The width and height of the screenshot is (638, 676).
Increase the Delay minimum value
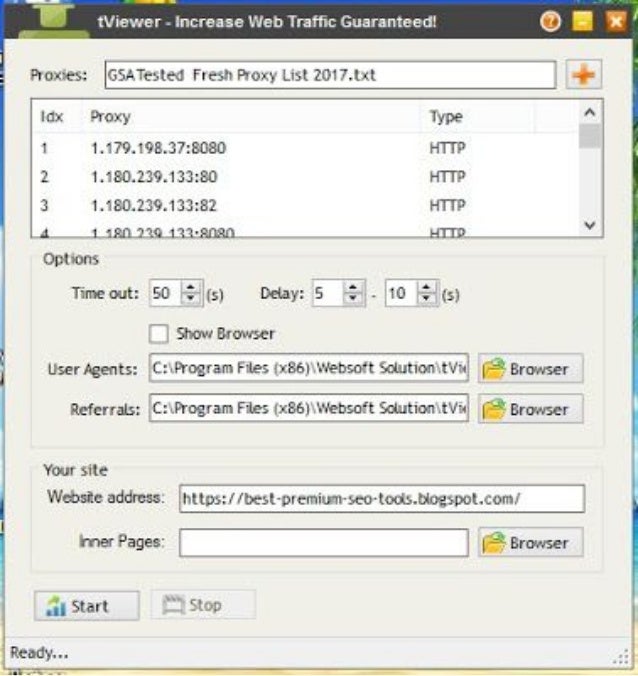click(x=353, y=287)
